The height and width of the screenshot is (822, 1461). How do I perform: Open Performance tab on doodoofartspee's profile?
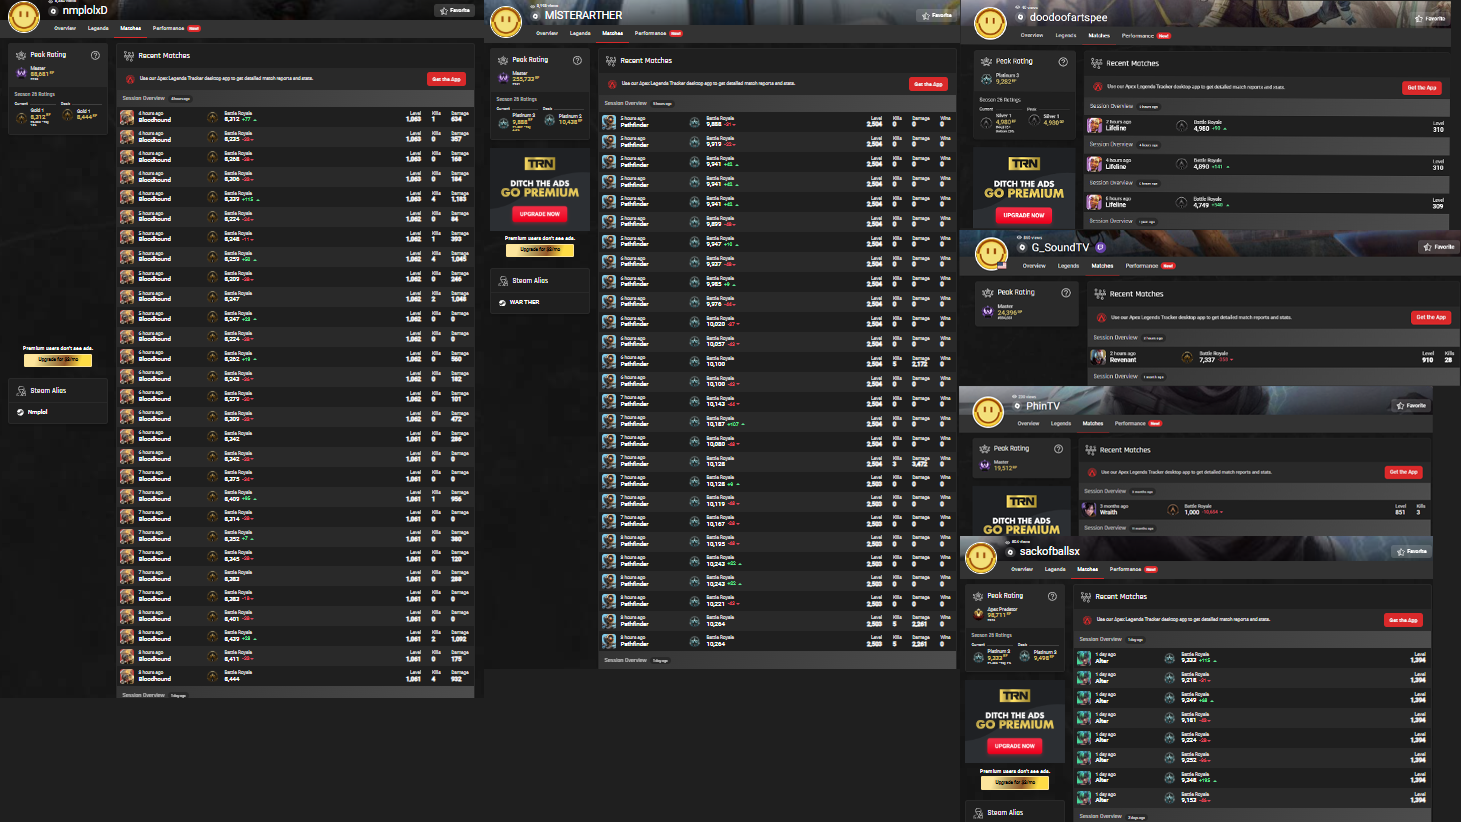click(x=1138, y=35)
